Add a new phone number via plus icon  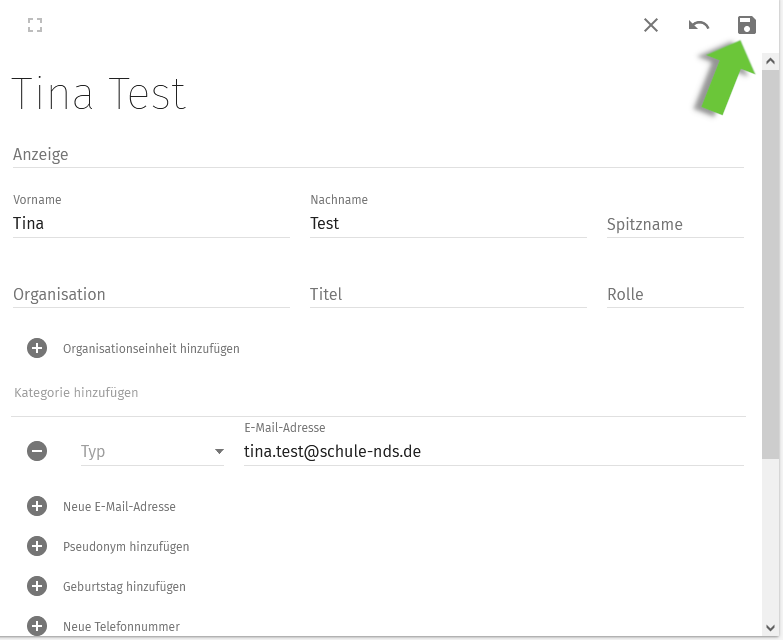[x=37, y=626]
